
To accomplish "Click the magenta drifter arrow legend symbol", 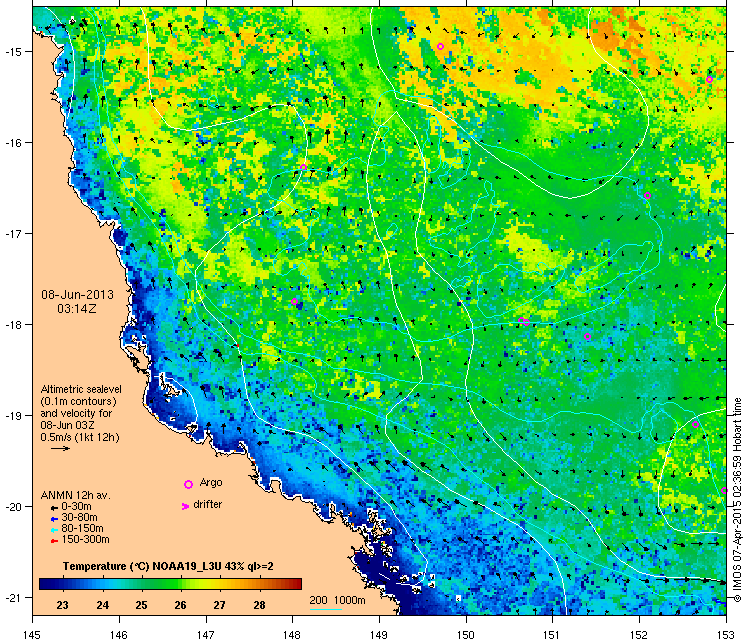I will coord(186,506).
